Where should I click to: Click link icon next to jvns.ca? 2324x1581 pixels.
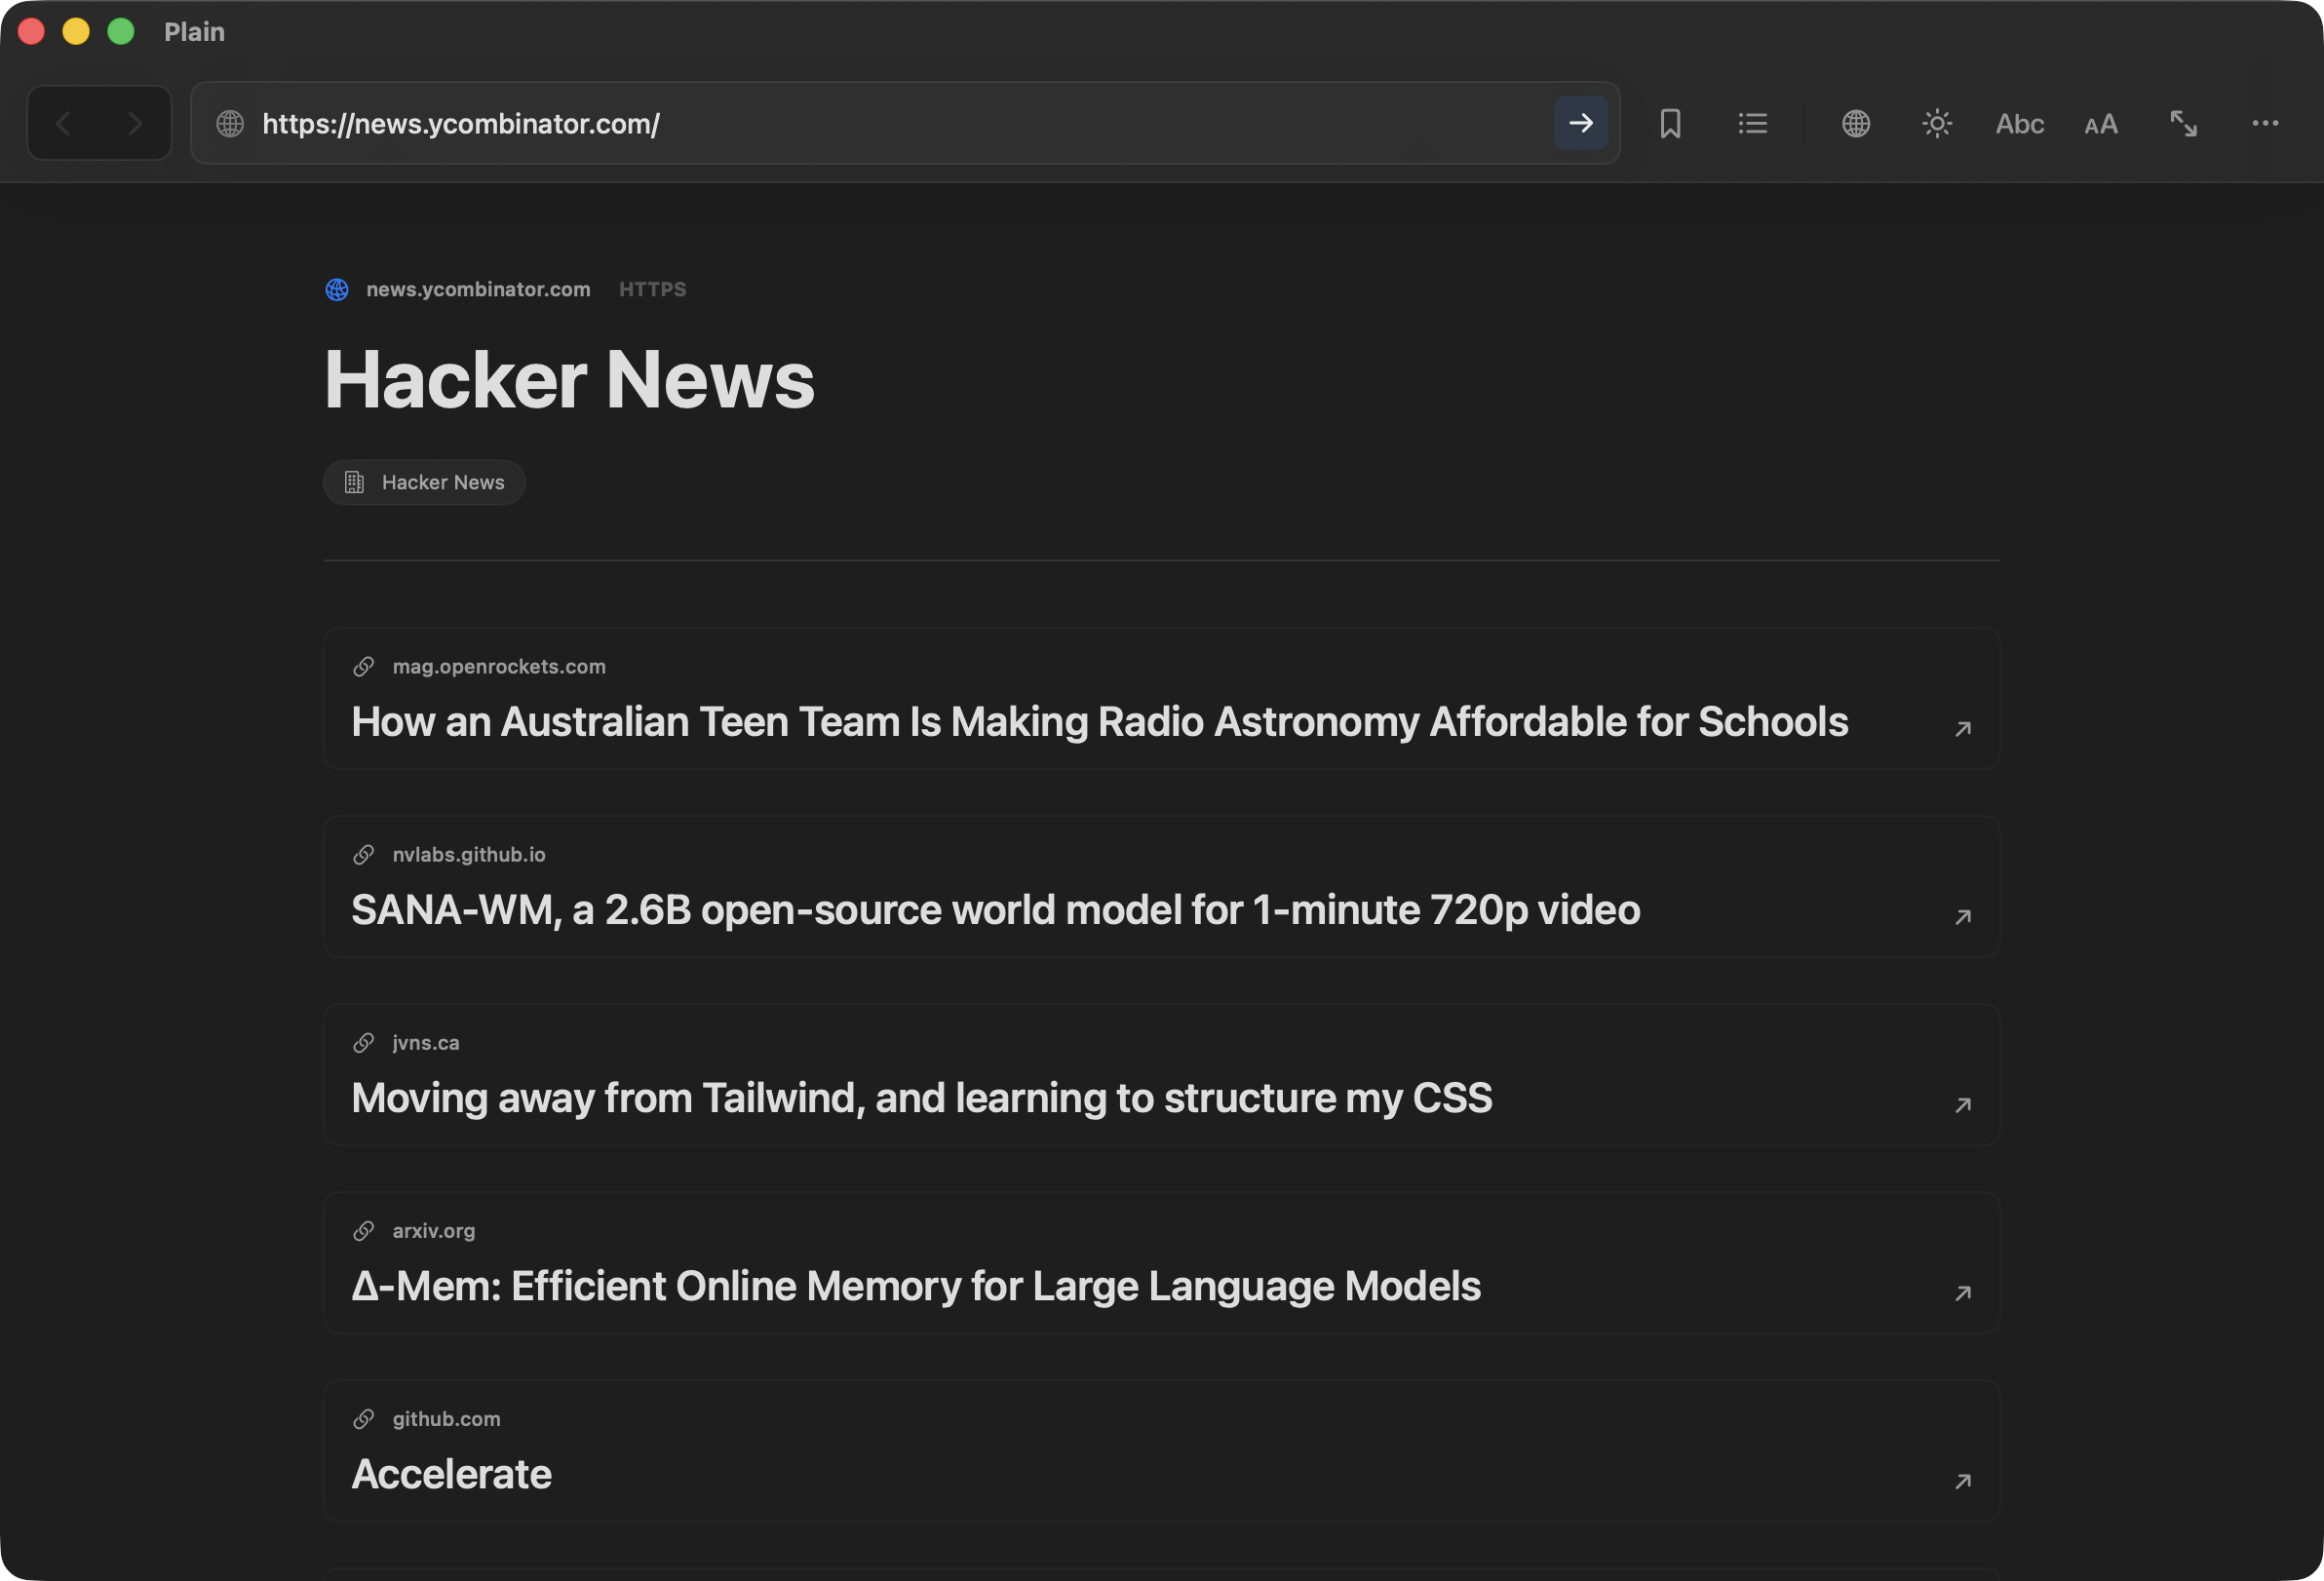click(x=363, y=1043)
